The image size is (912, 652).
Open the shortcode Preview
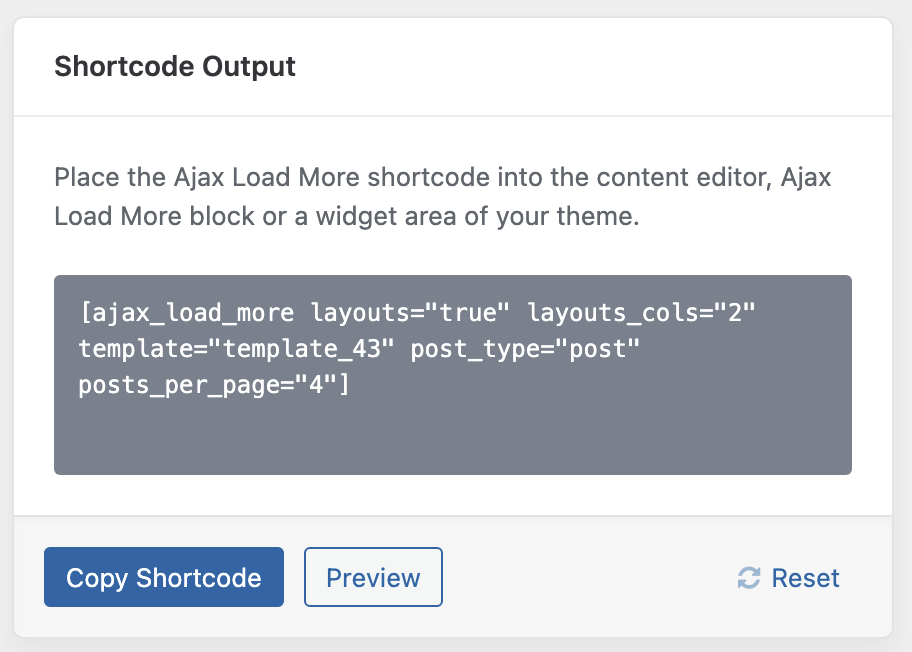(x=373, y=577)
